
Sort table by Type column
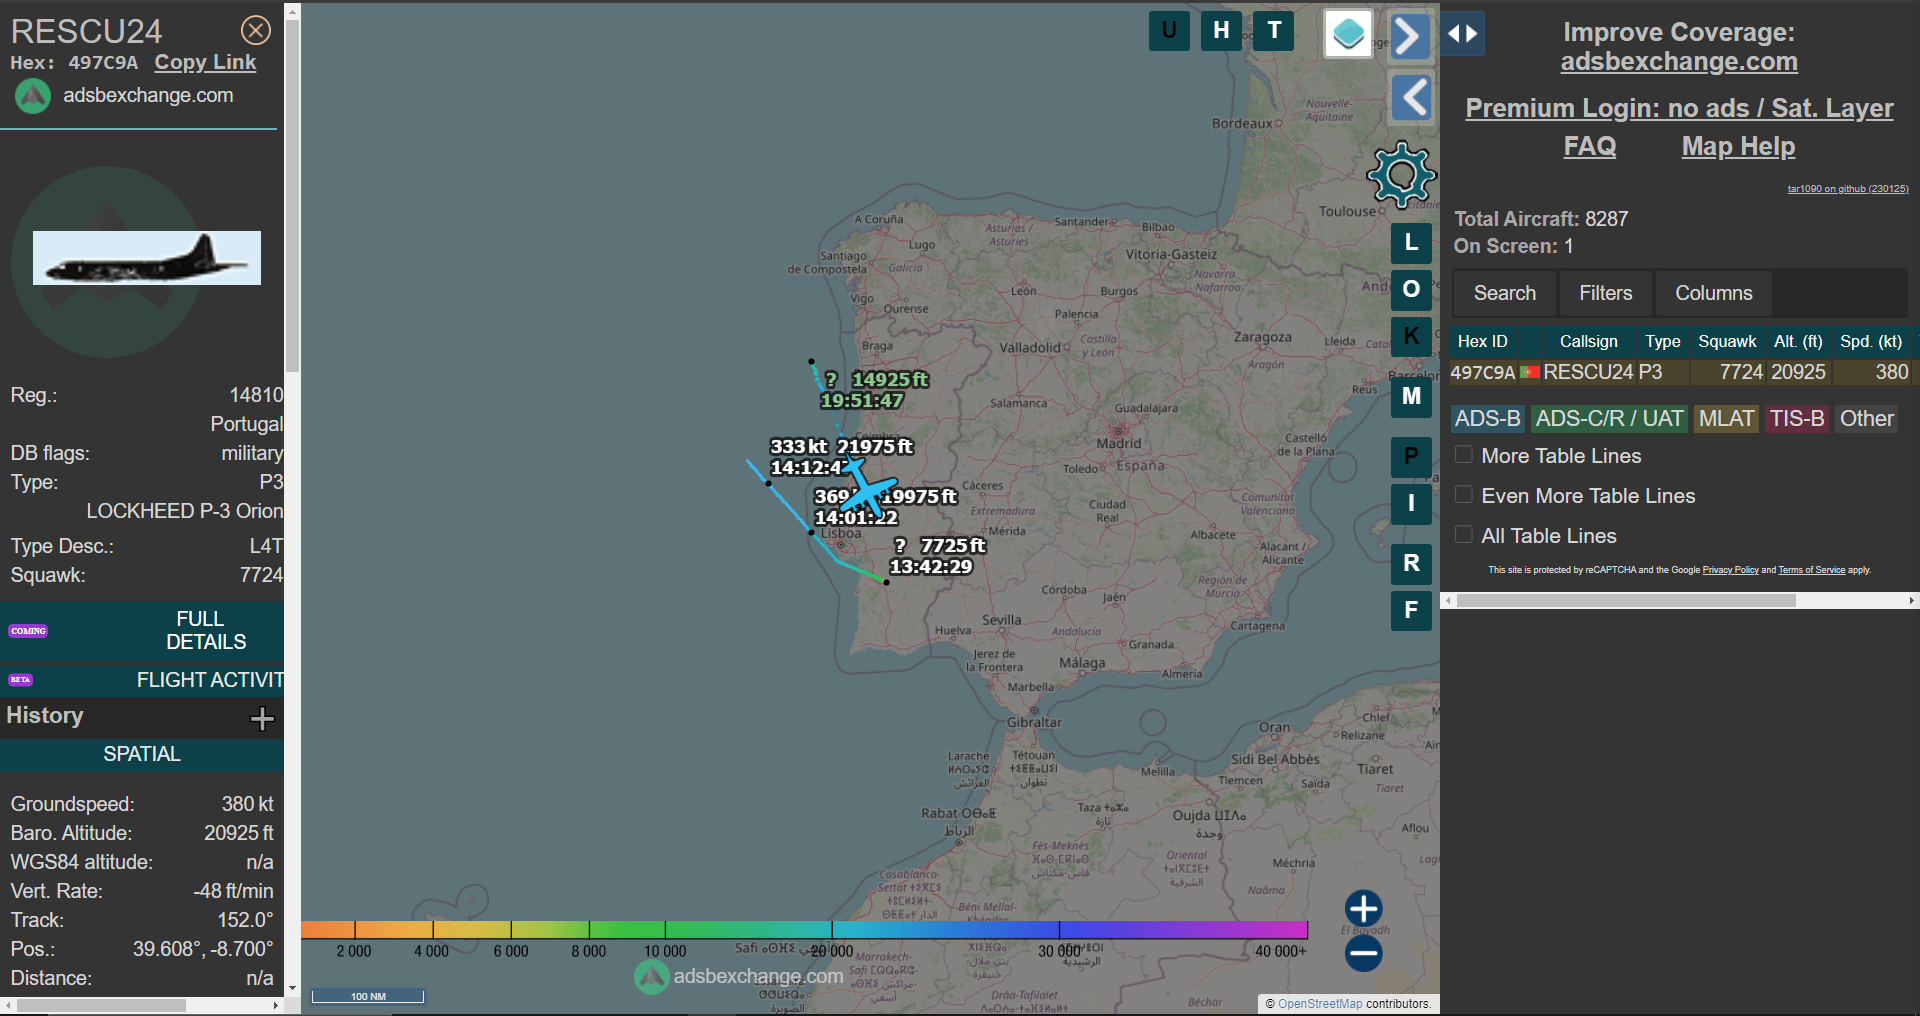coord(1663,341)
